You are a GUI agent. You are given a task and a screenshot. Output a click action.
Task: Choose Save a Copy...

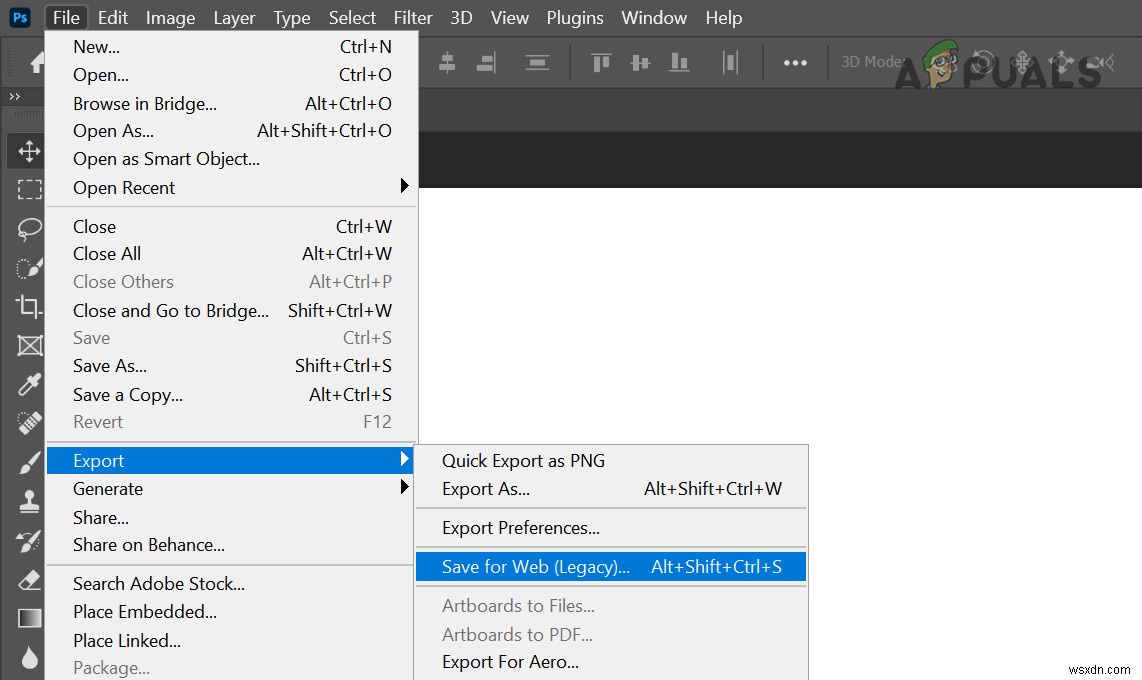click(232, 395)
